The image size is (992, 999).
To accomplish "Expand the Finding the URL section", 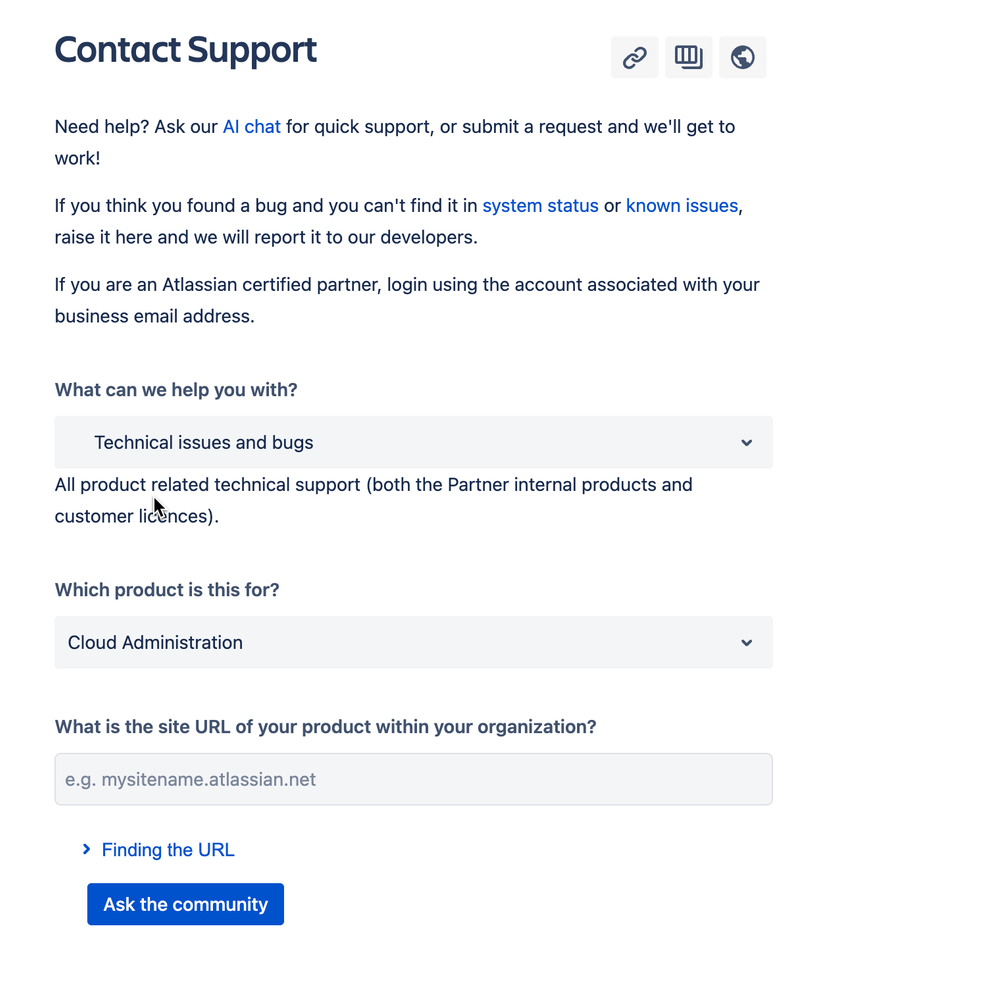I will point(168,850).
